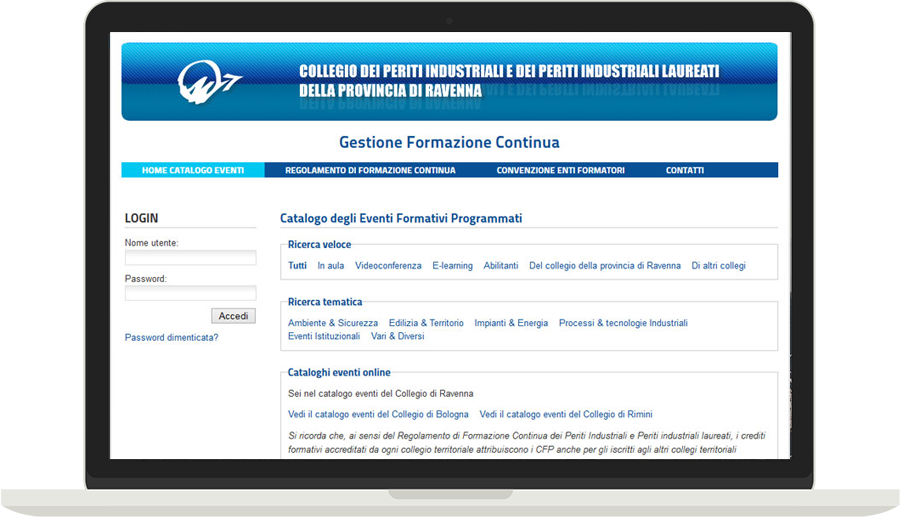Click the Gestione Formazione Continua heading
This screenshot has width=900, height=517.
[449, 142]
